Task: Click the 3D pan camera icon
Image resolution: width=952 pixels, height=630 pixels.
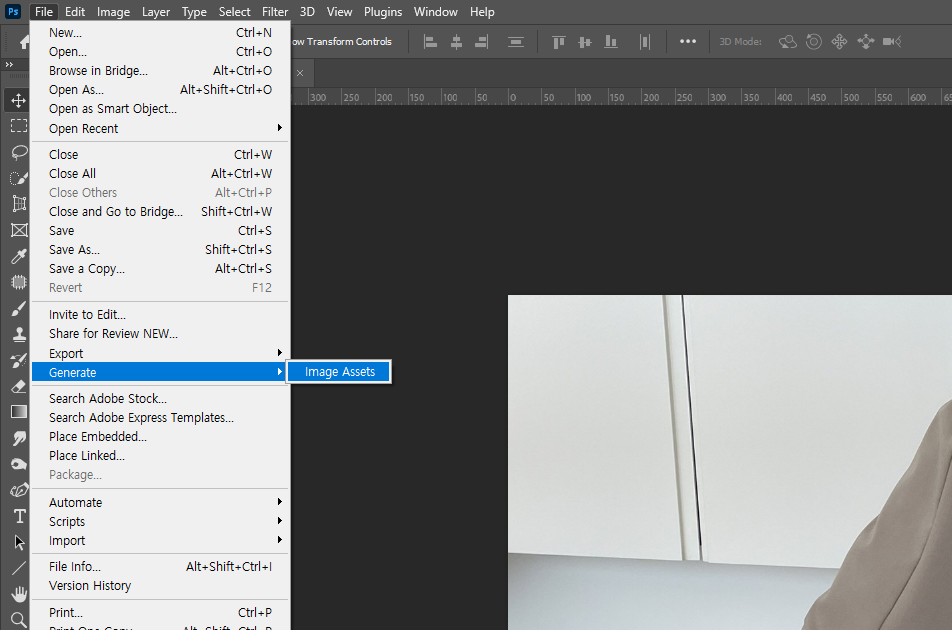Action: tap(839, 42)
